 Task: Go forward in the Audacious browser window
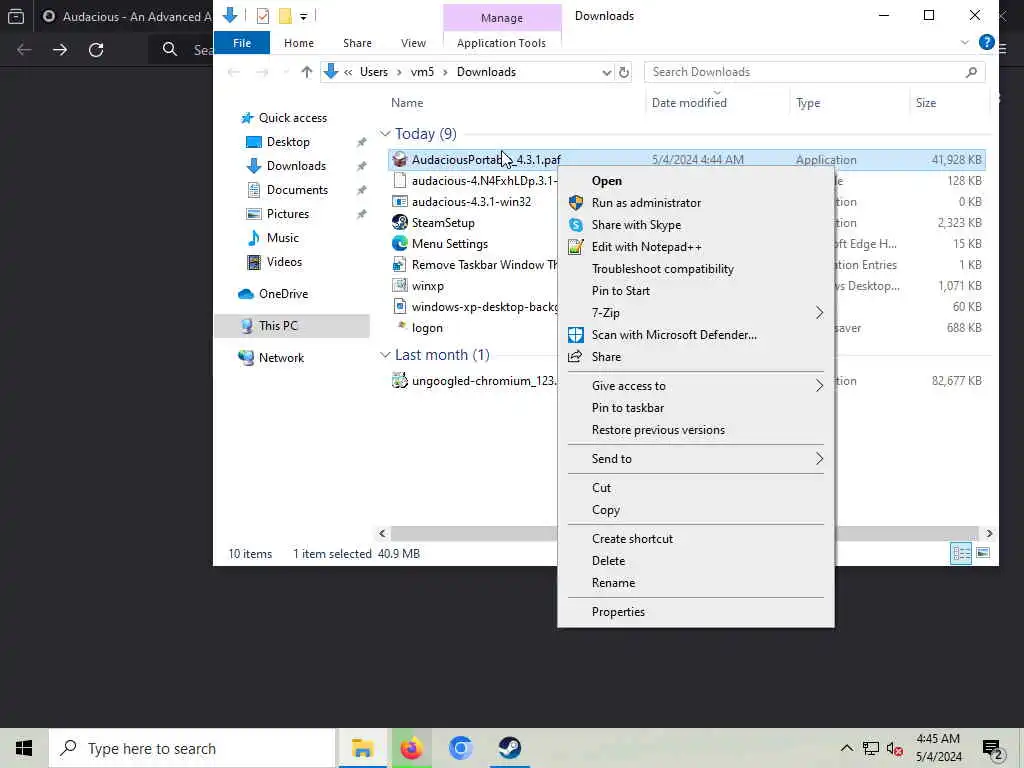pos(60,50)
